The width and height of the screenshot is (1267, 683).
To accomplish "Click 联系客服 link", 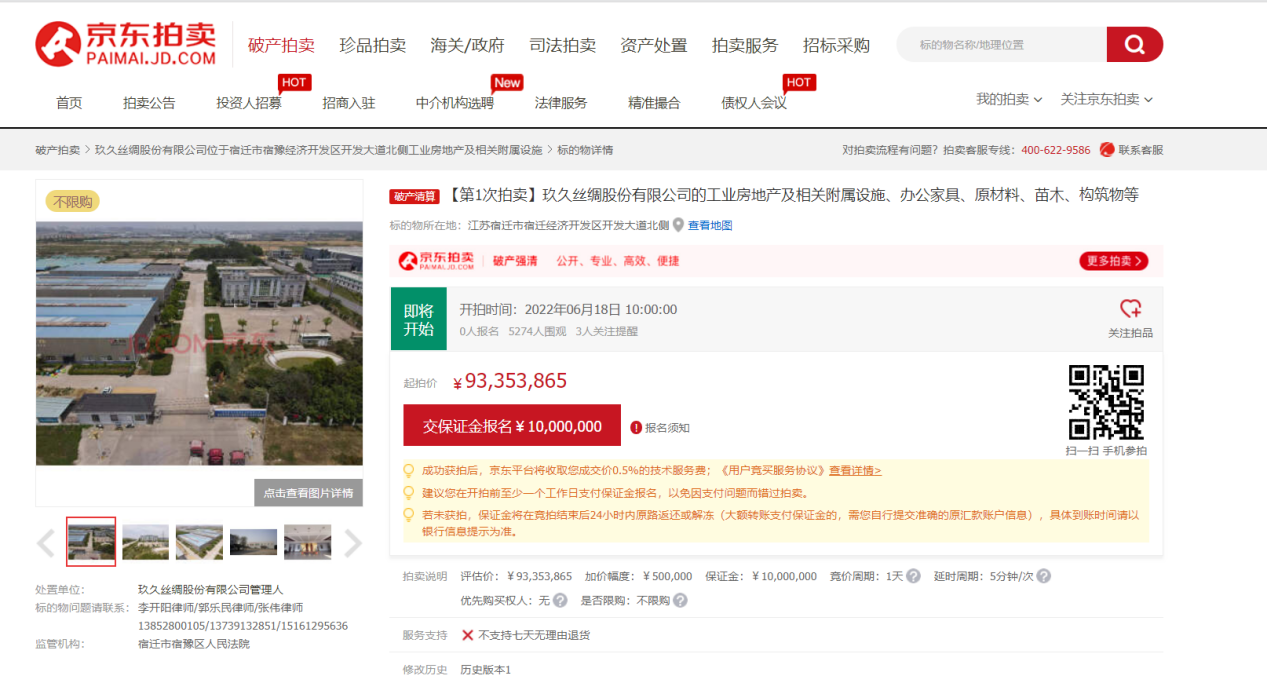I will click(x=1141, y=150).
